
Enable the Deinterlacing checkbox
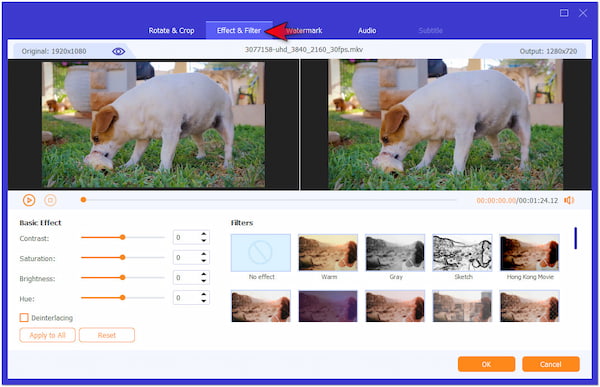pos(24,318)
